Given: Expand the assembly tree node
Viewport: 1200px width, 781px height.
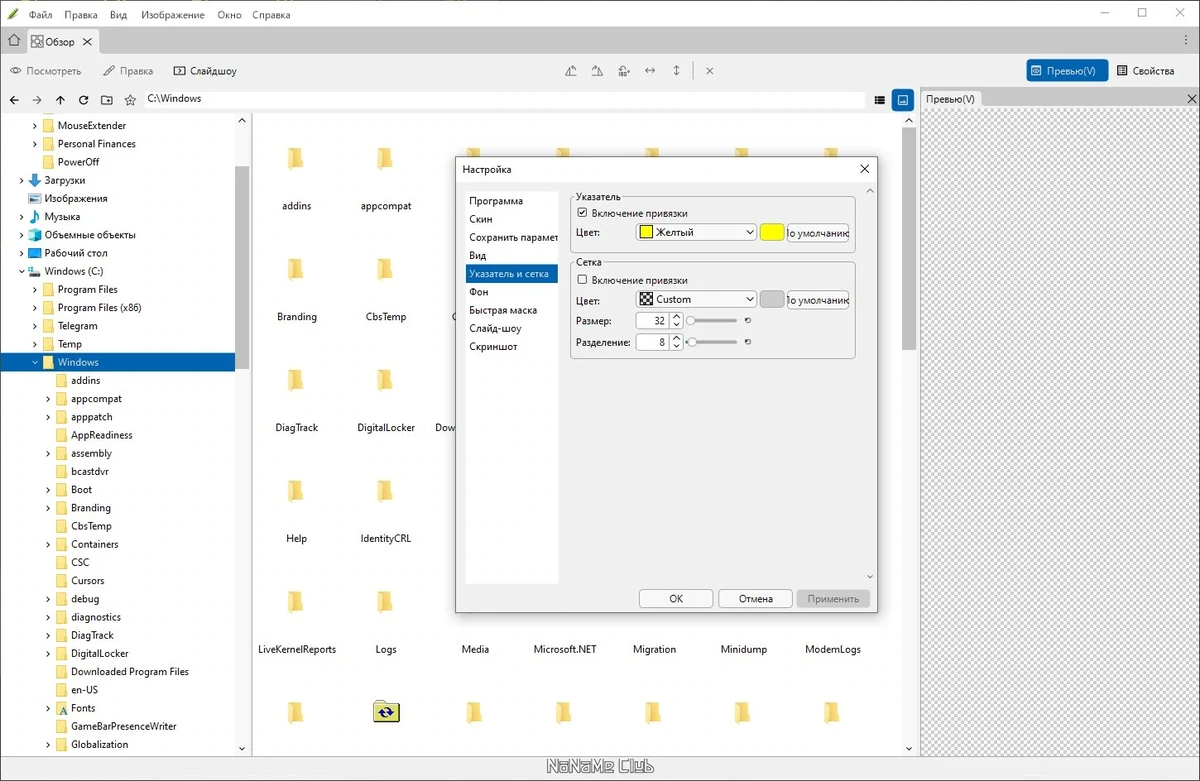Looking at the screenshot, I should tap(48, 454).
